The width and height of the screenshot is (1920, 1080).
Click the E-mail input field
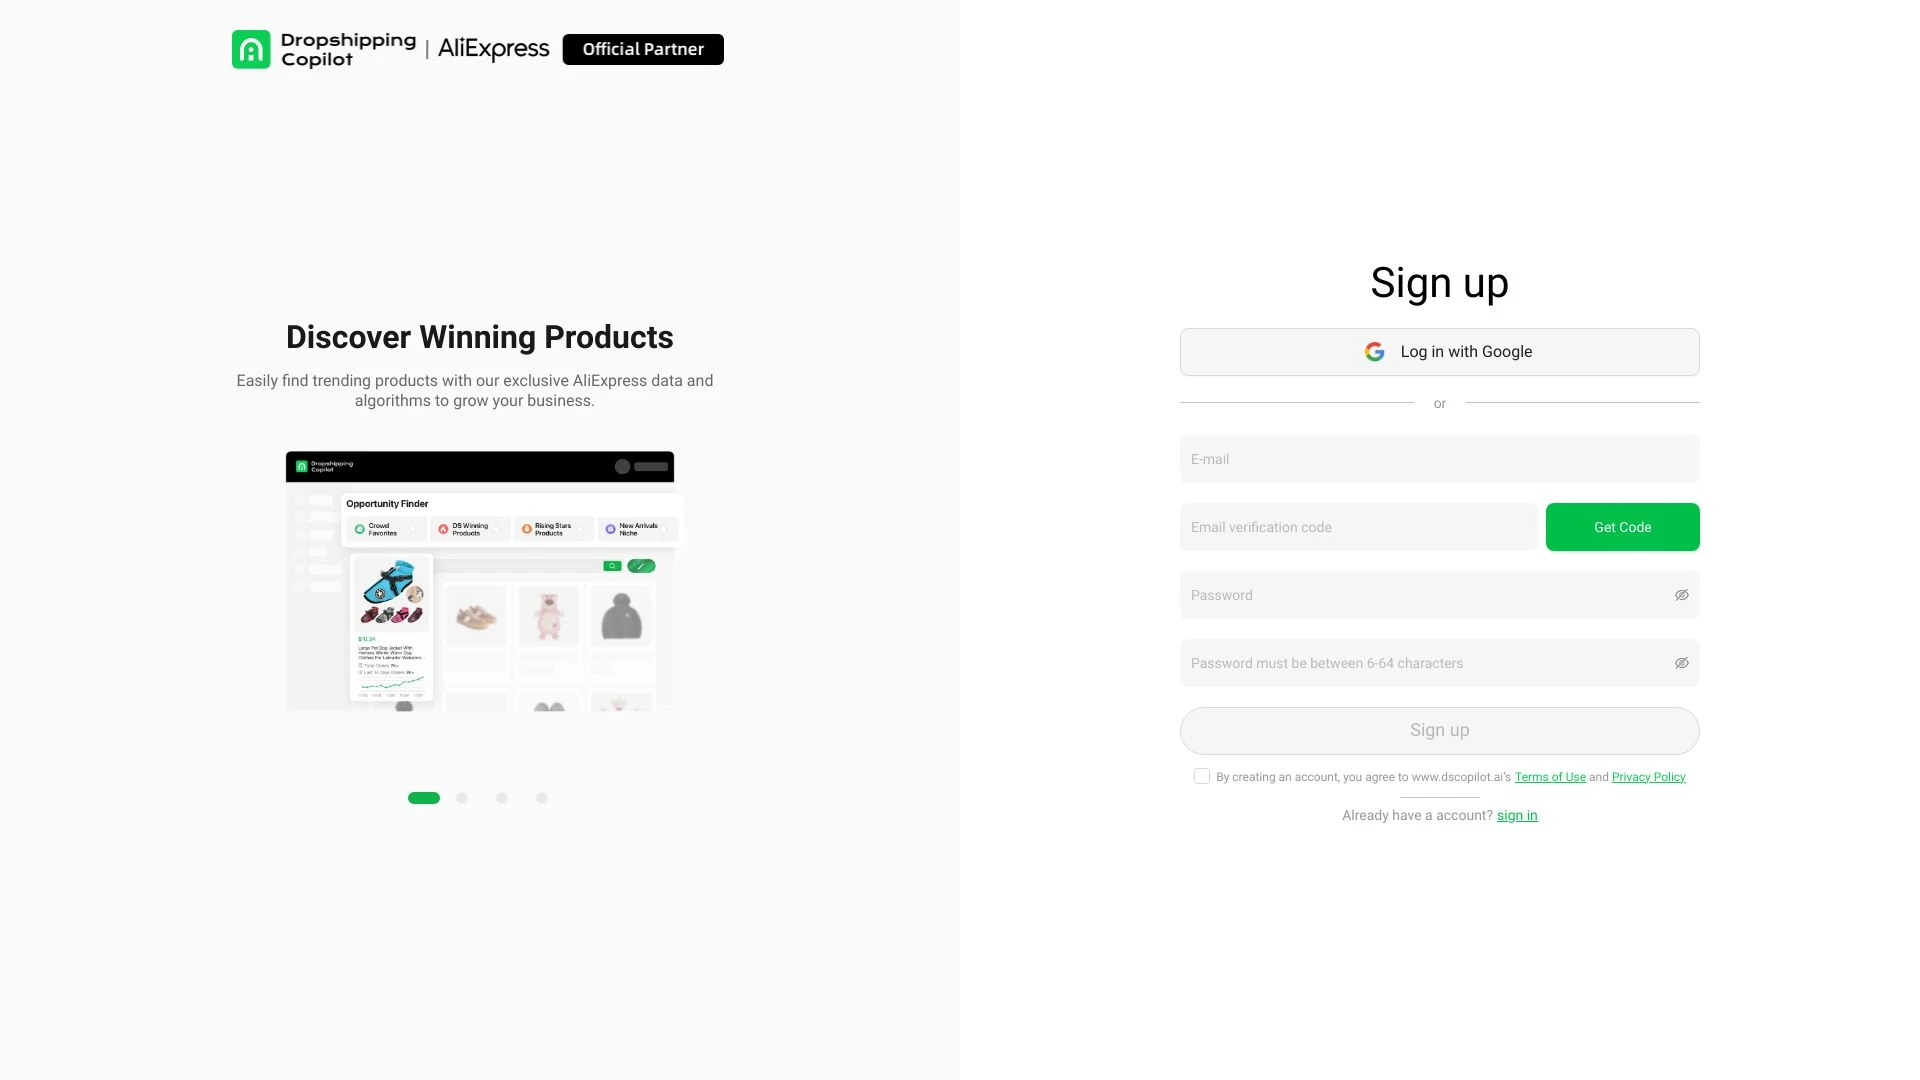pyautogui.click(x=1439, y=459)
